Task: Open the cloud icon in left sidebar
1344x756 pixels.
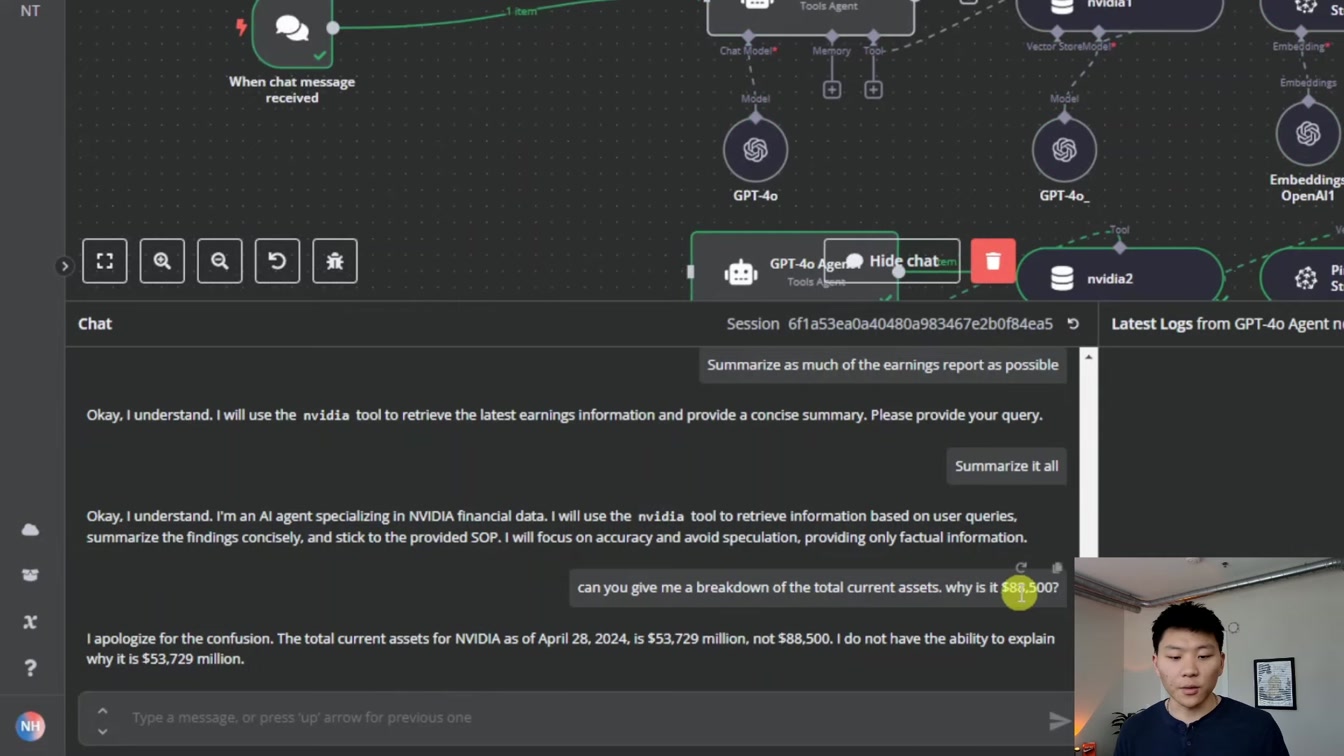Action: [30, 529]
